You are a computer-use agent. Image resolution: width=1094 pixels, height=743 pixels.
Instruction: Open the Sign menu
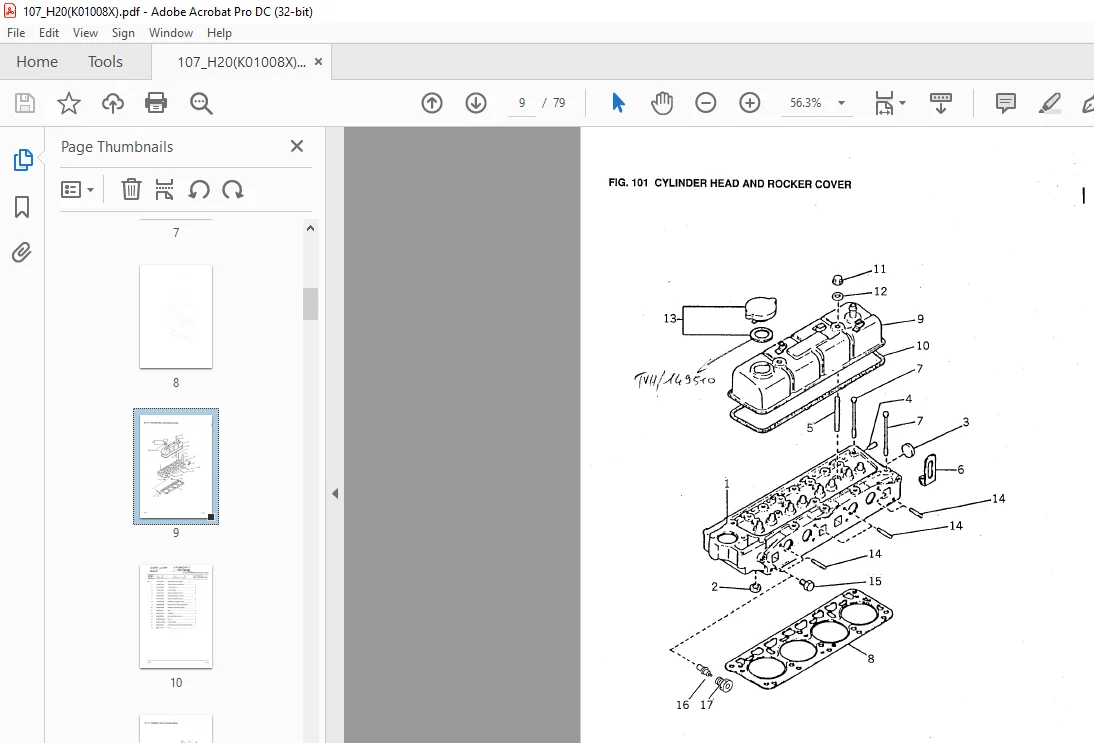[x=123, y=33]
